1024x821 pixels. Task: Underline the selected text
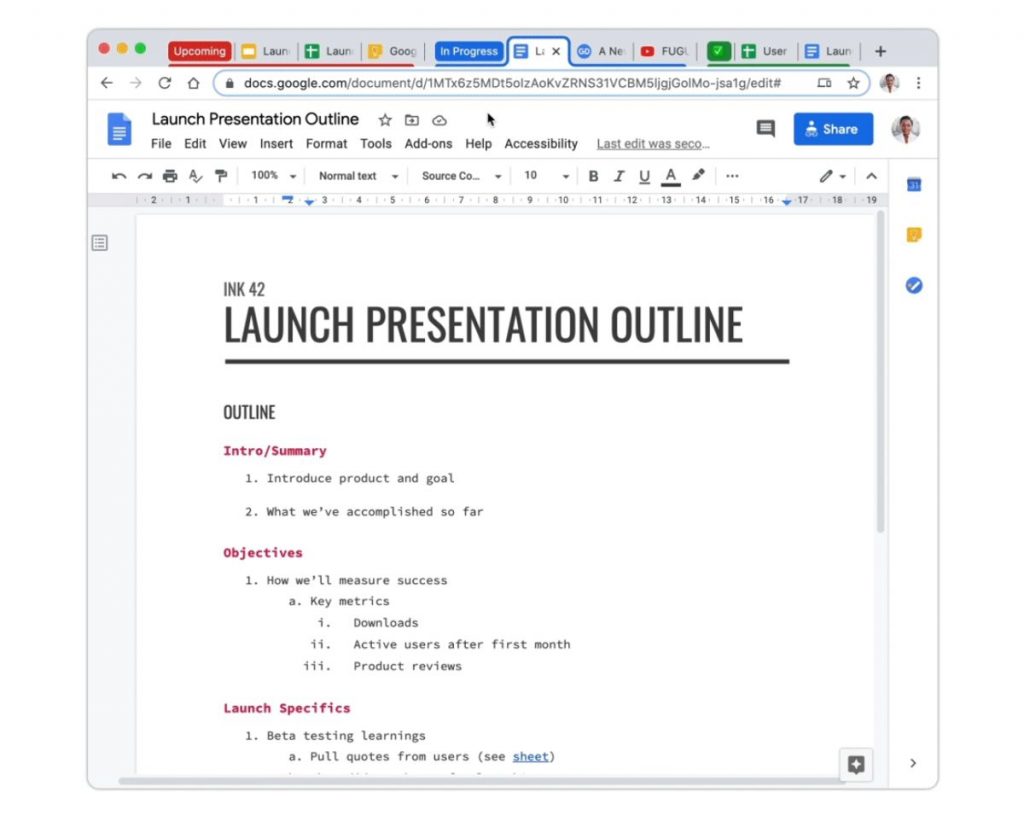pyautogui.click(x=643, y=175)
